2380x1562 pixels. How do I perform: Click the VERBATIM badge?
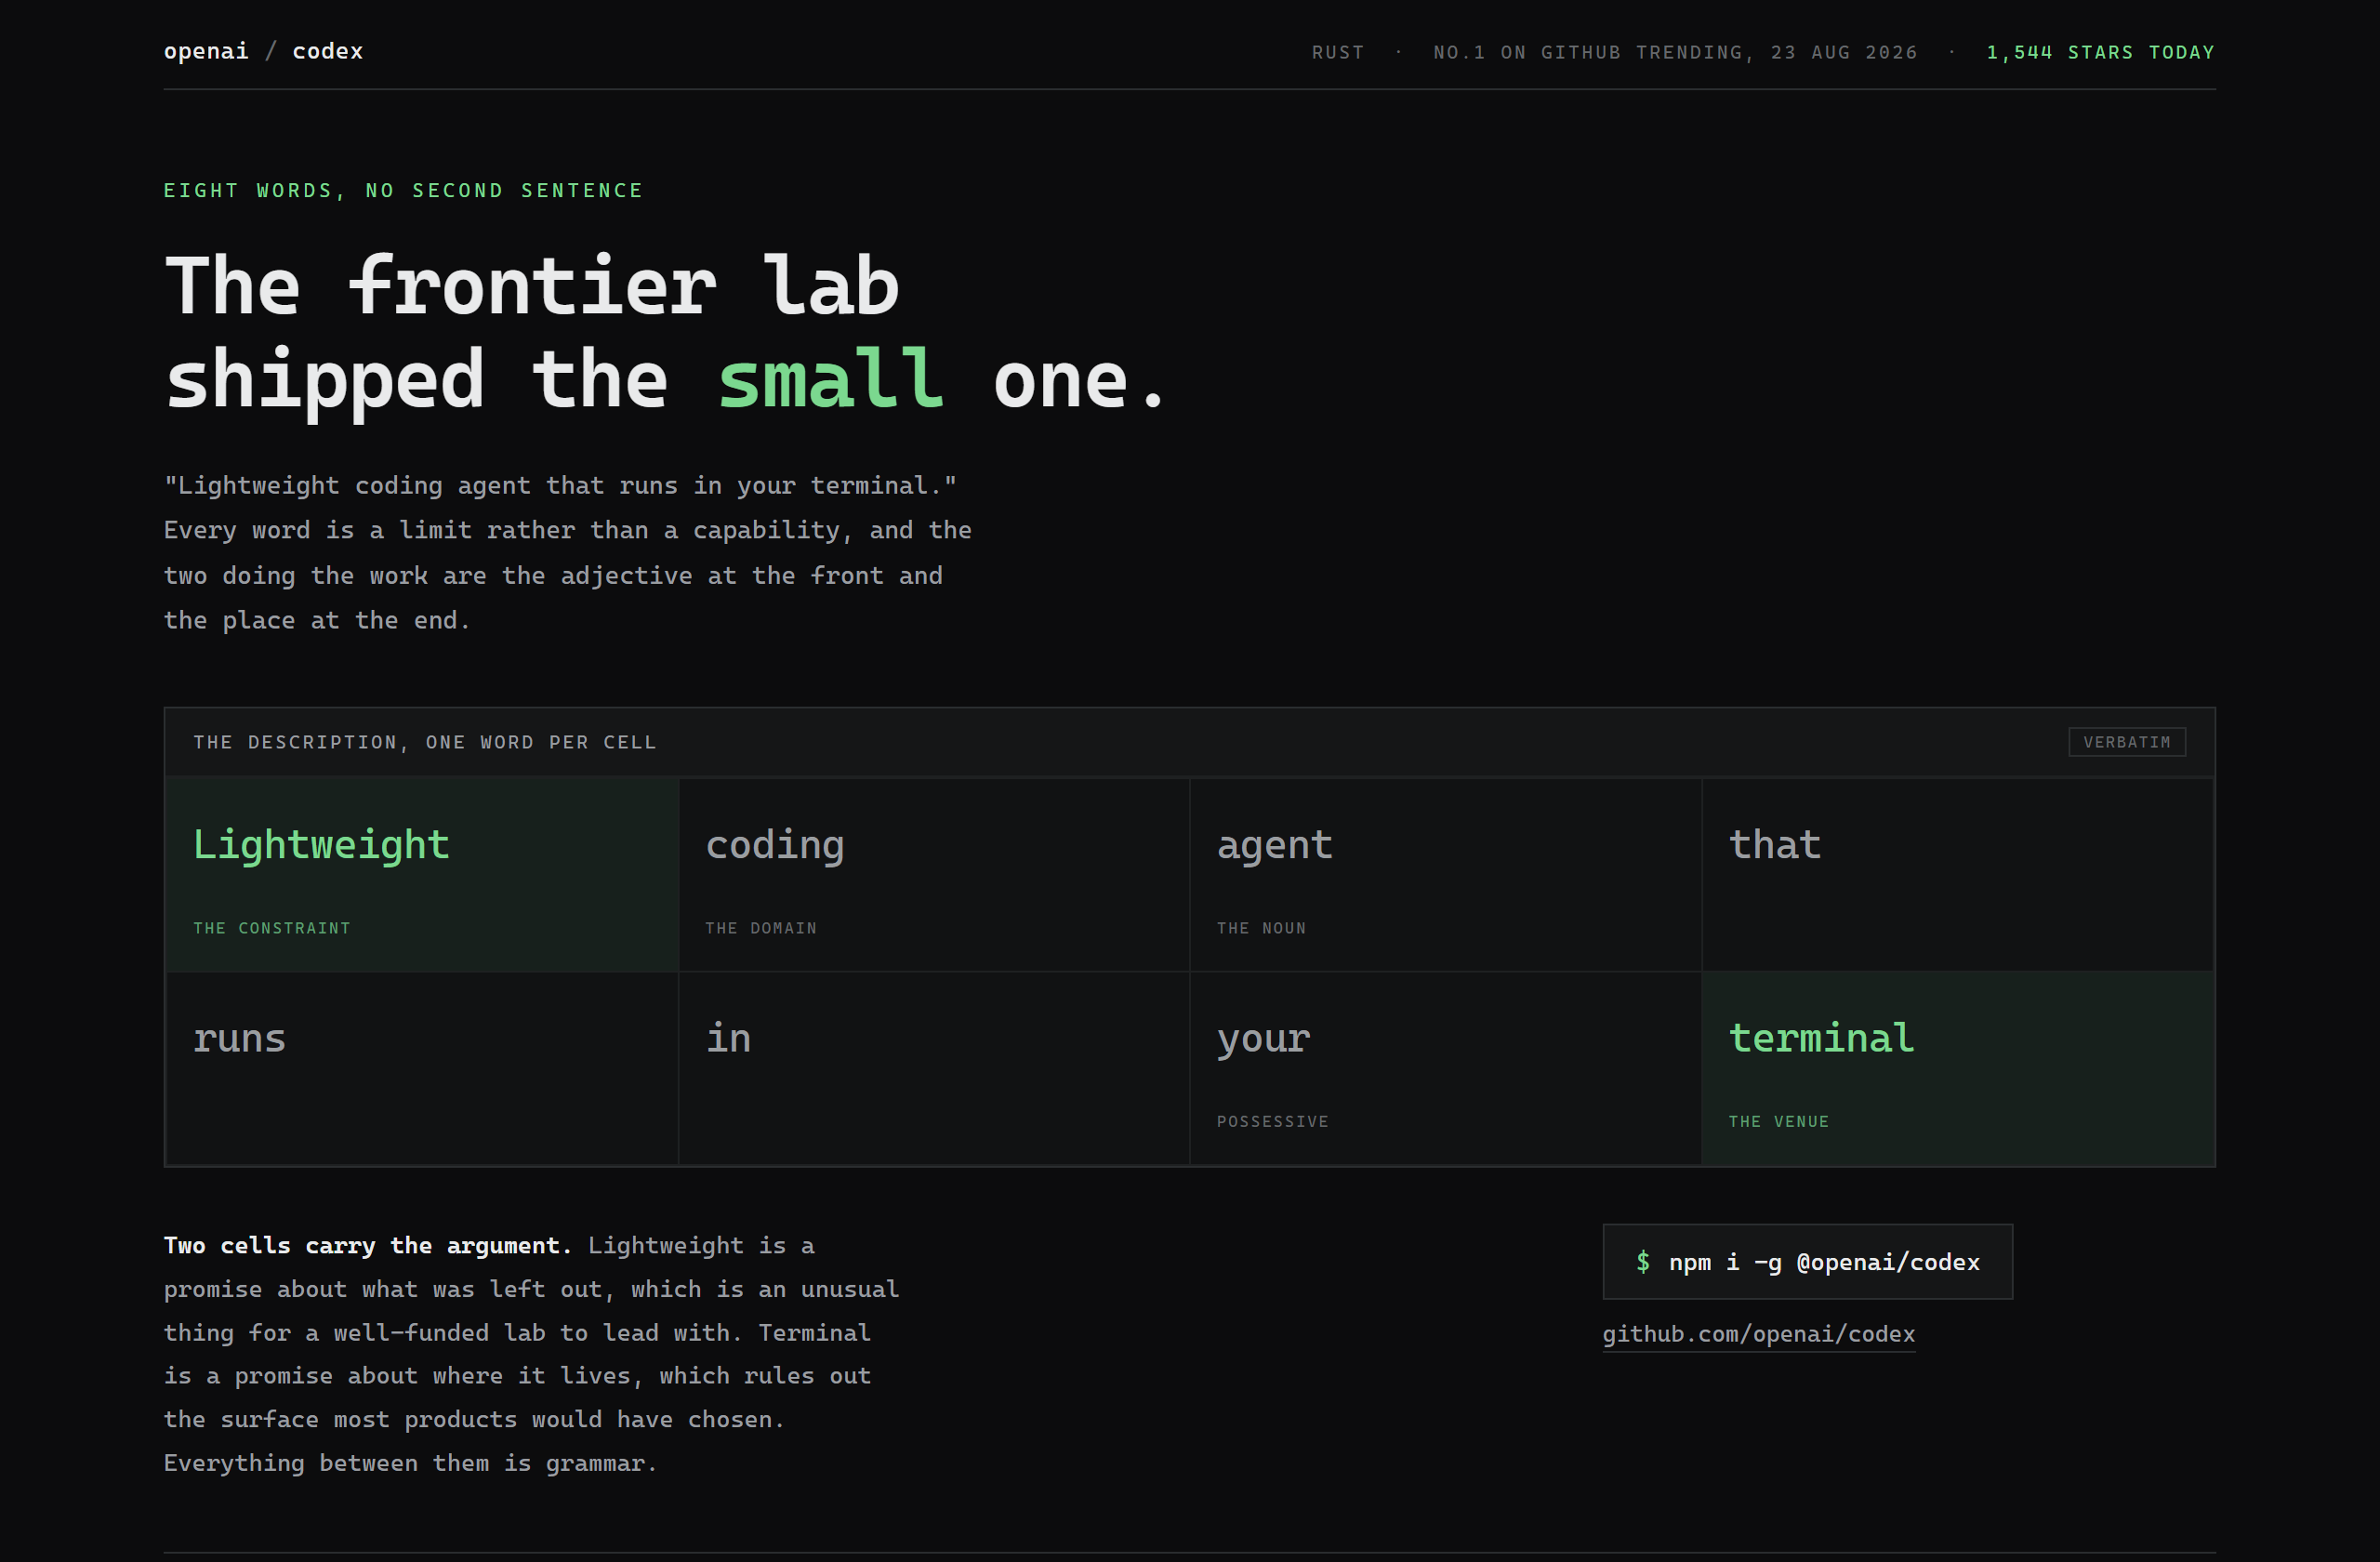pos(2127,742)
